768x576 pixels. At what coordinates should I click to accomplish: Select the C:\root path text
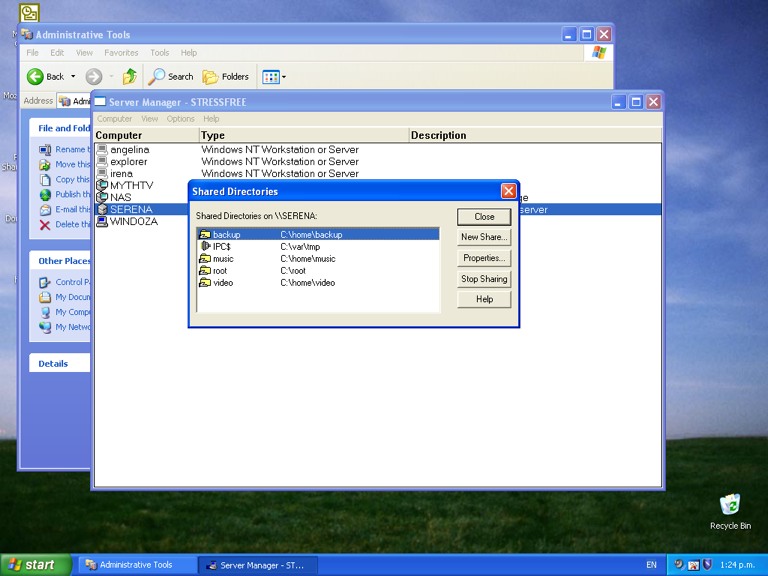click(293, 271)
